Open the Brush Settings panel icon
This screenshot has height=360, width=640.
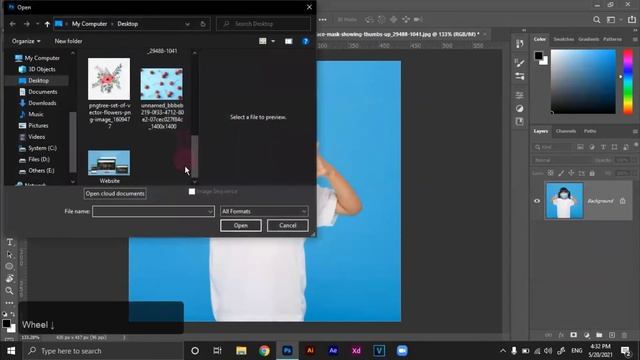point(520,76)
